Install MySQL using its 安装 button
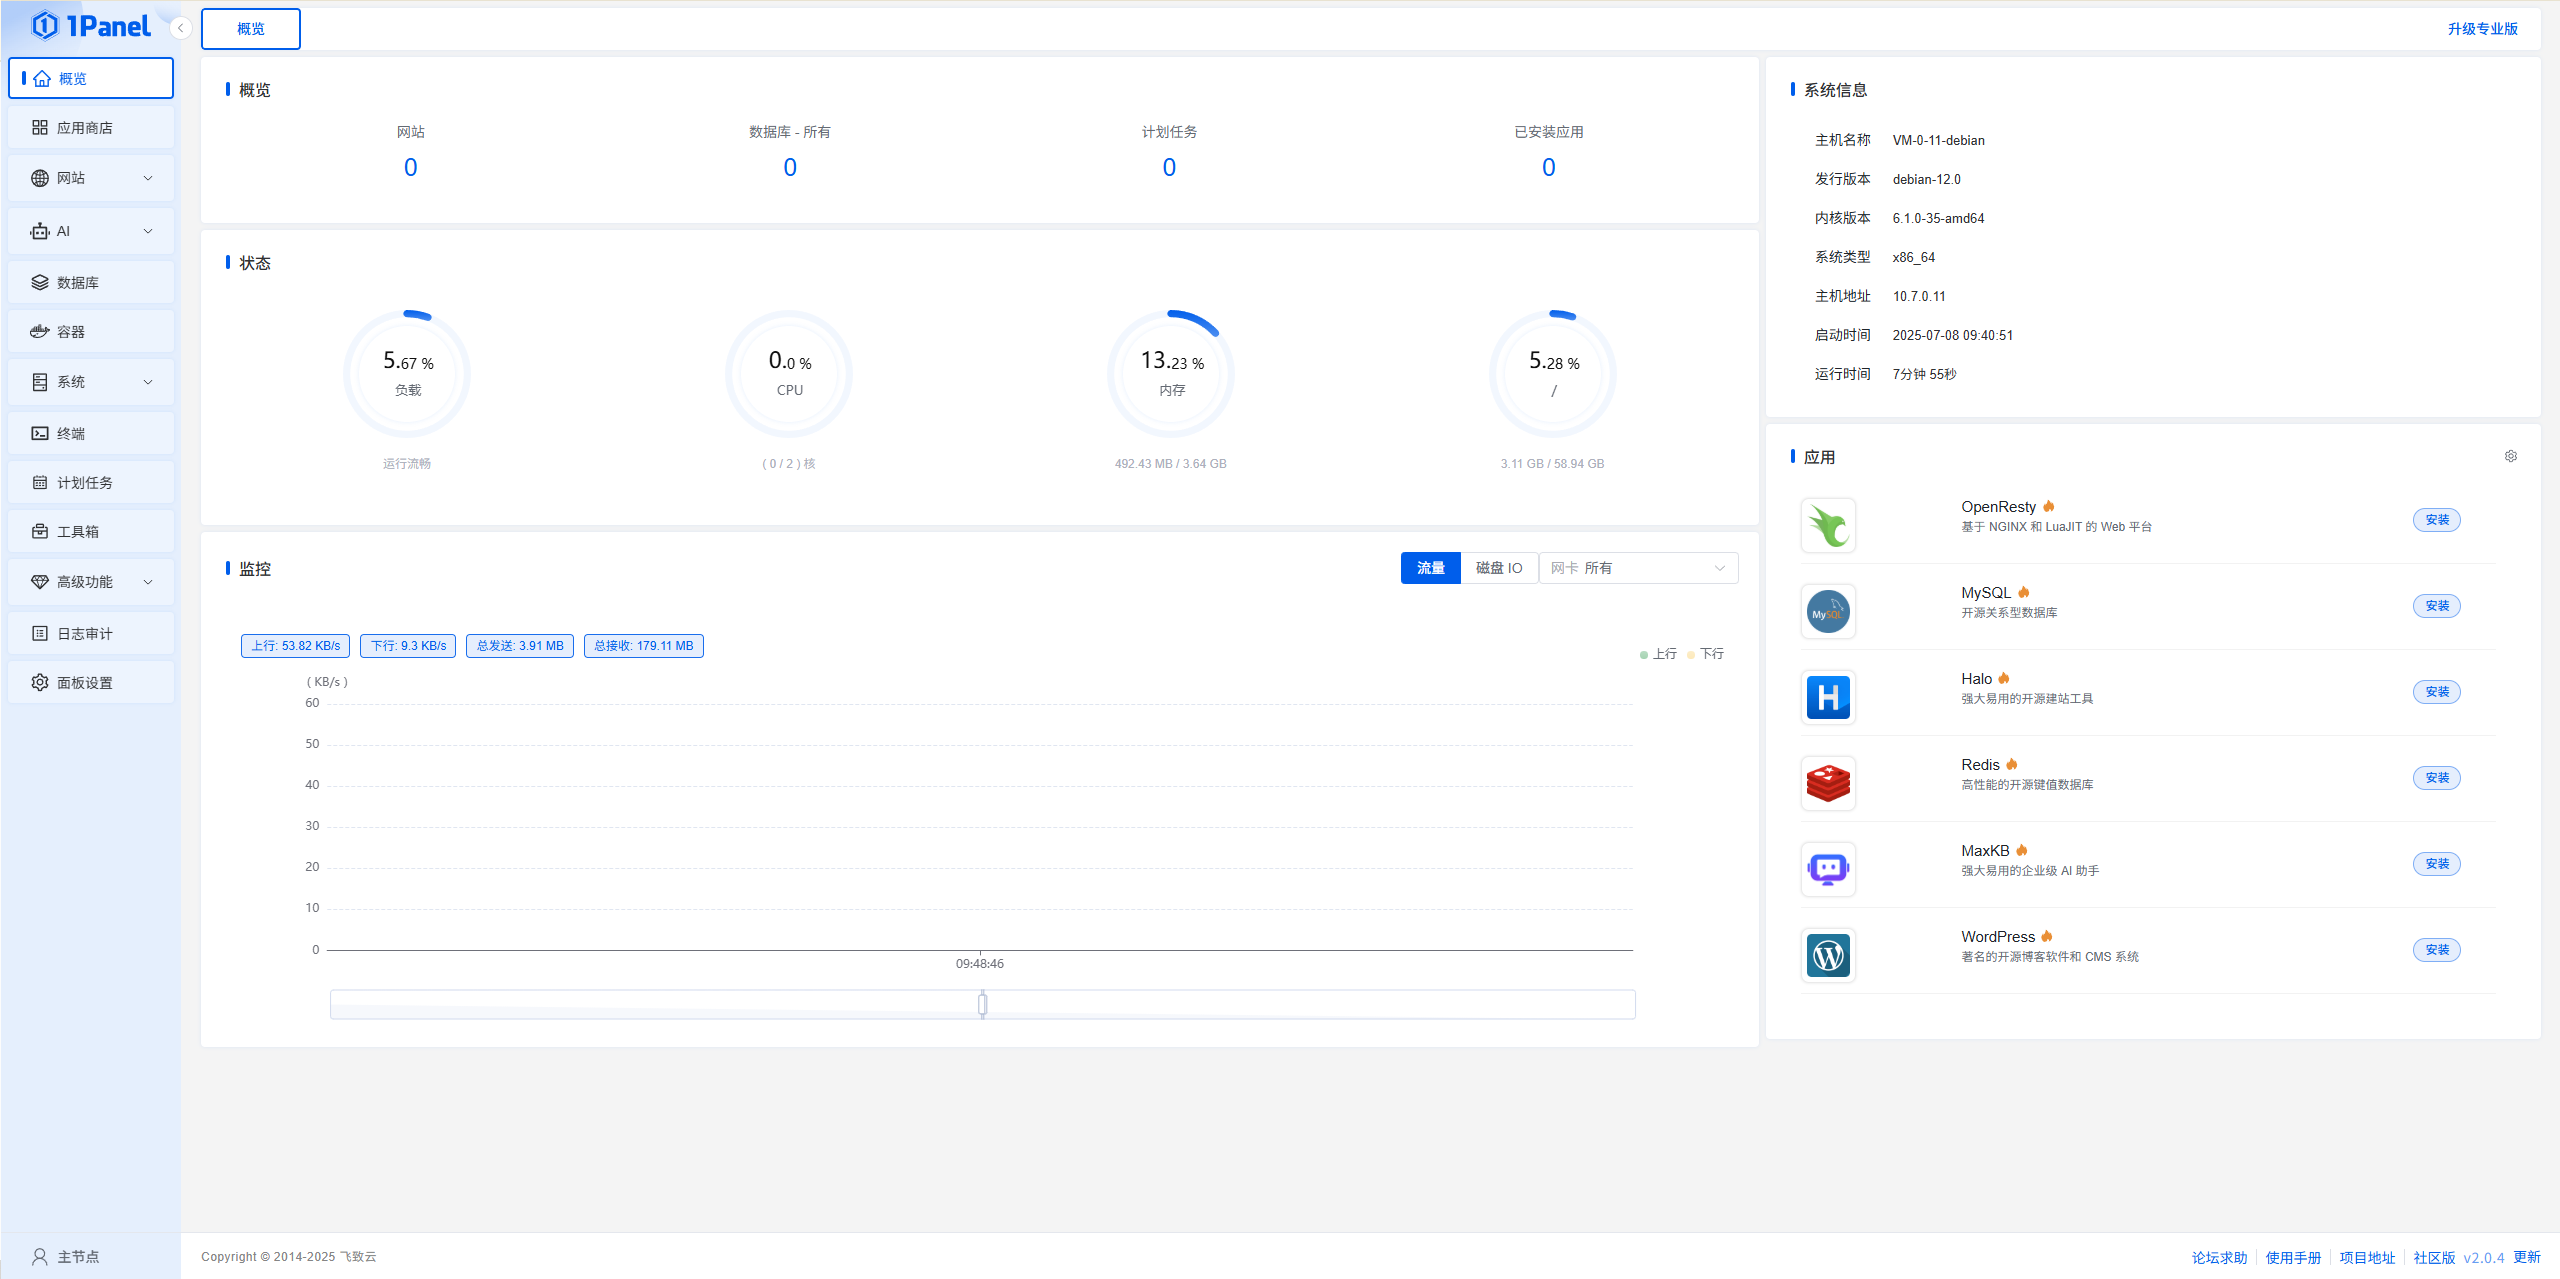 [x=2437, y=605]
